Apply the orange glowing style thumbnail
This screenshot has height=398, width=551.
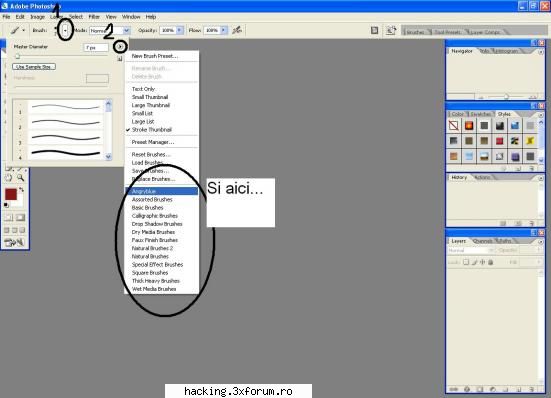(469, 125)
